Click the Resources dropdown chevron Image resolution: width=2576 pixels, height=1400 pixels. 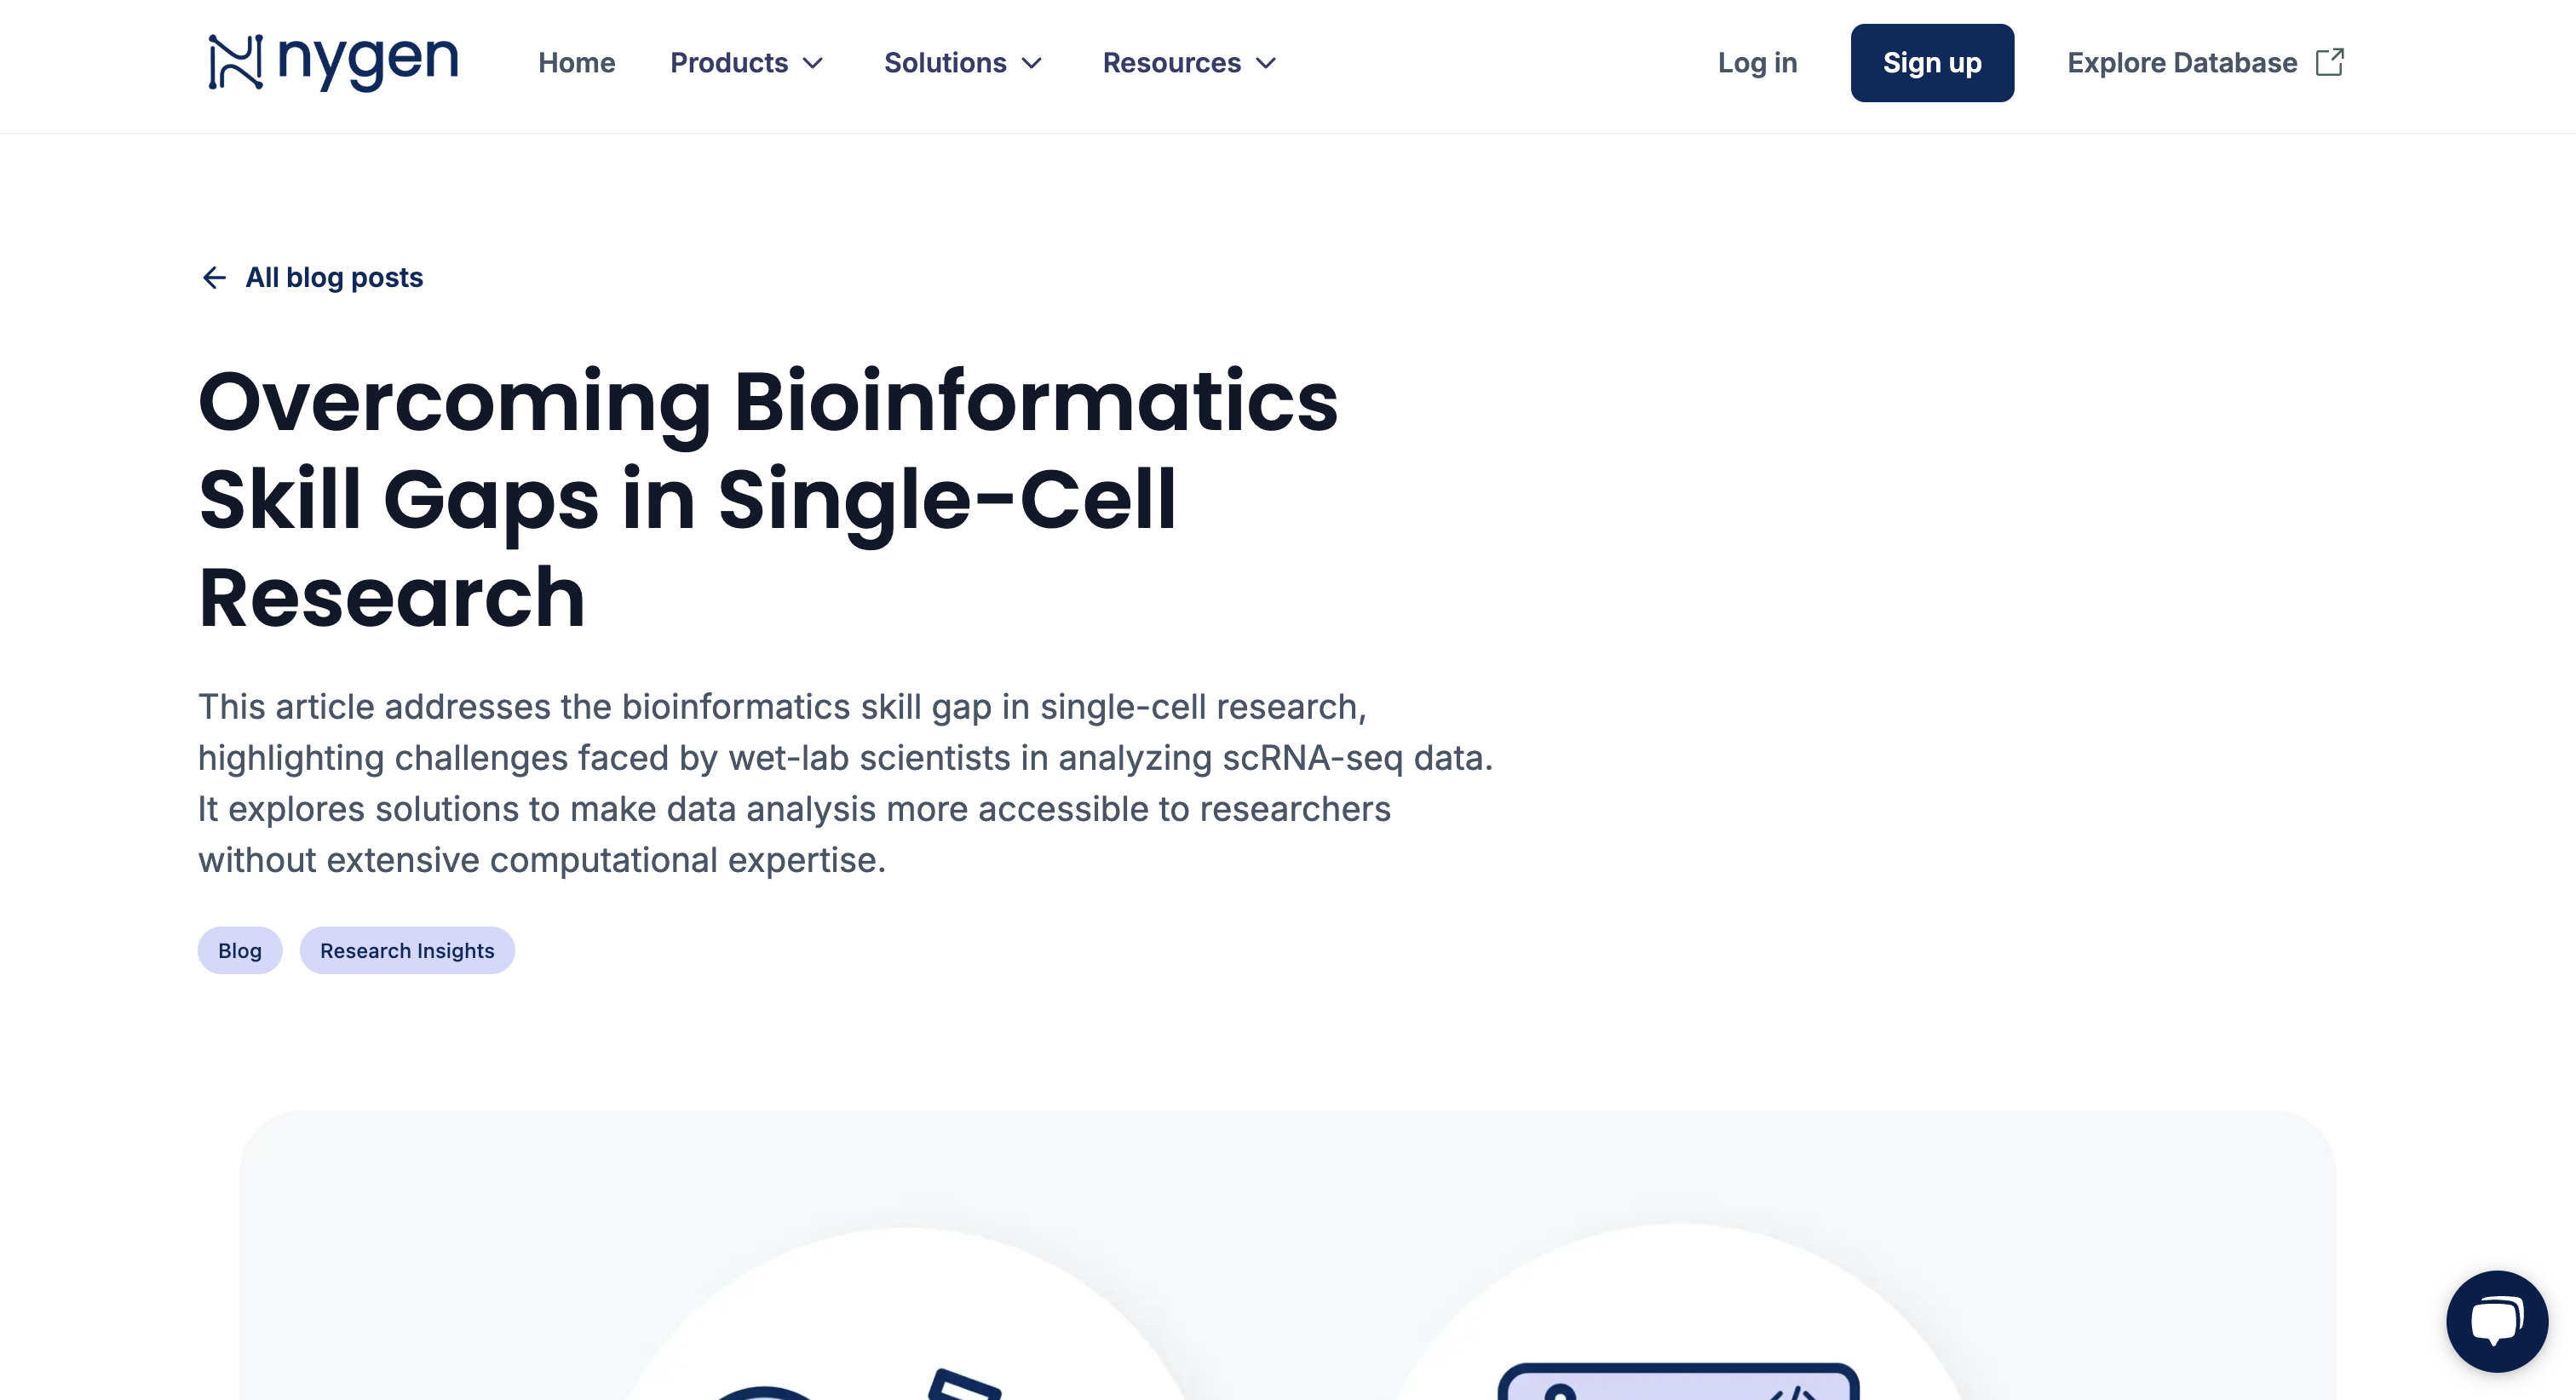[x=1266, y=63]
